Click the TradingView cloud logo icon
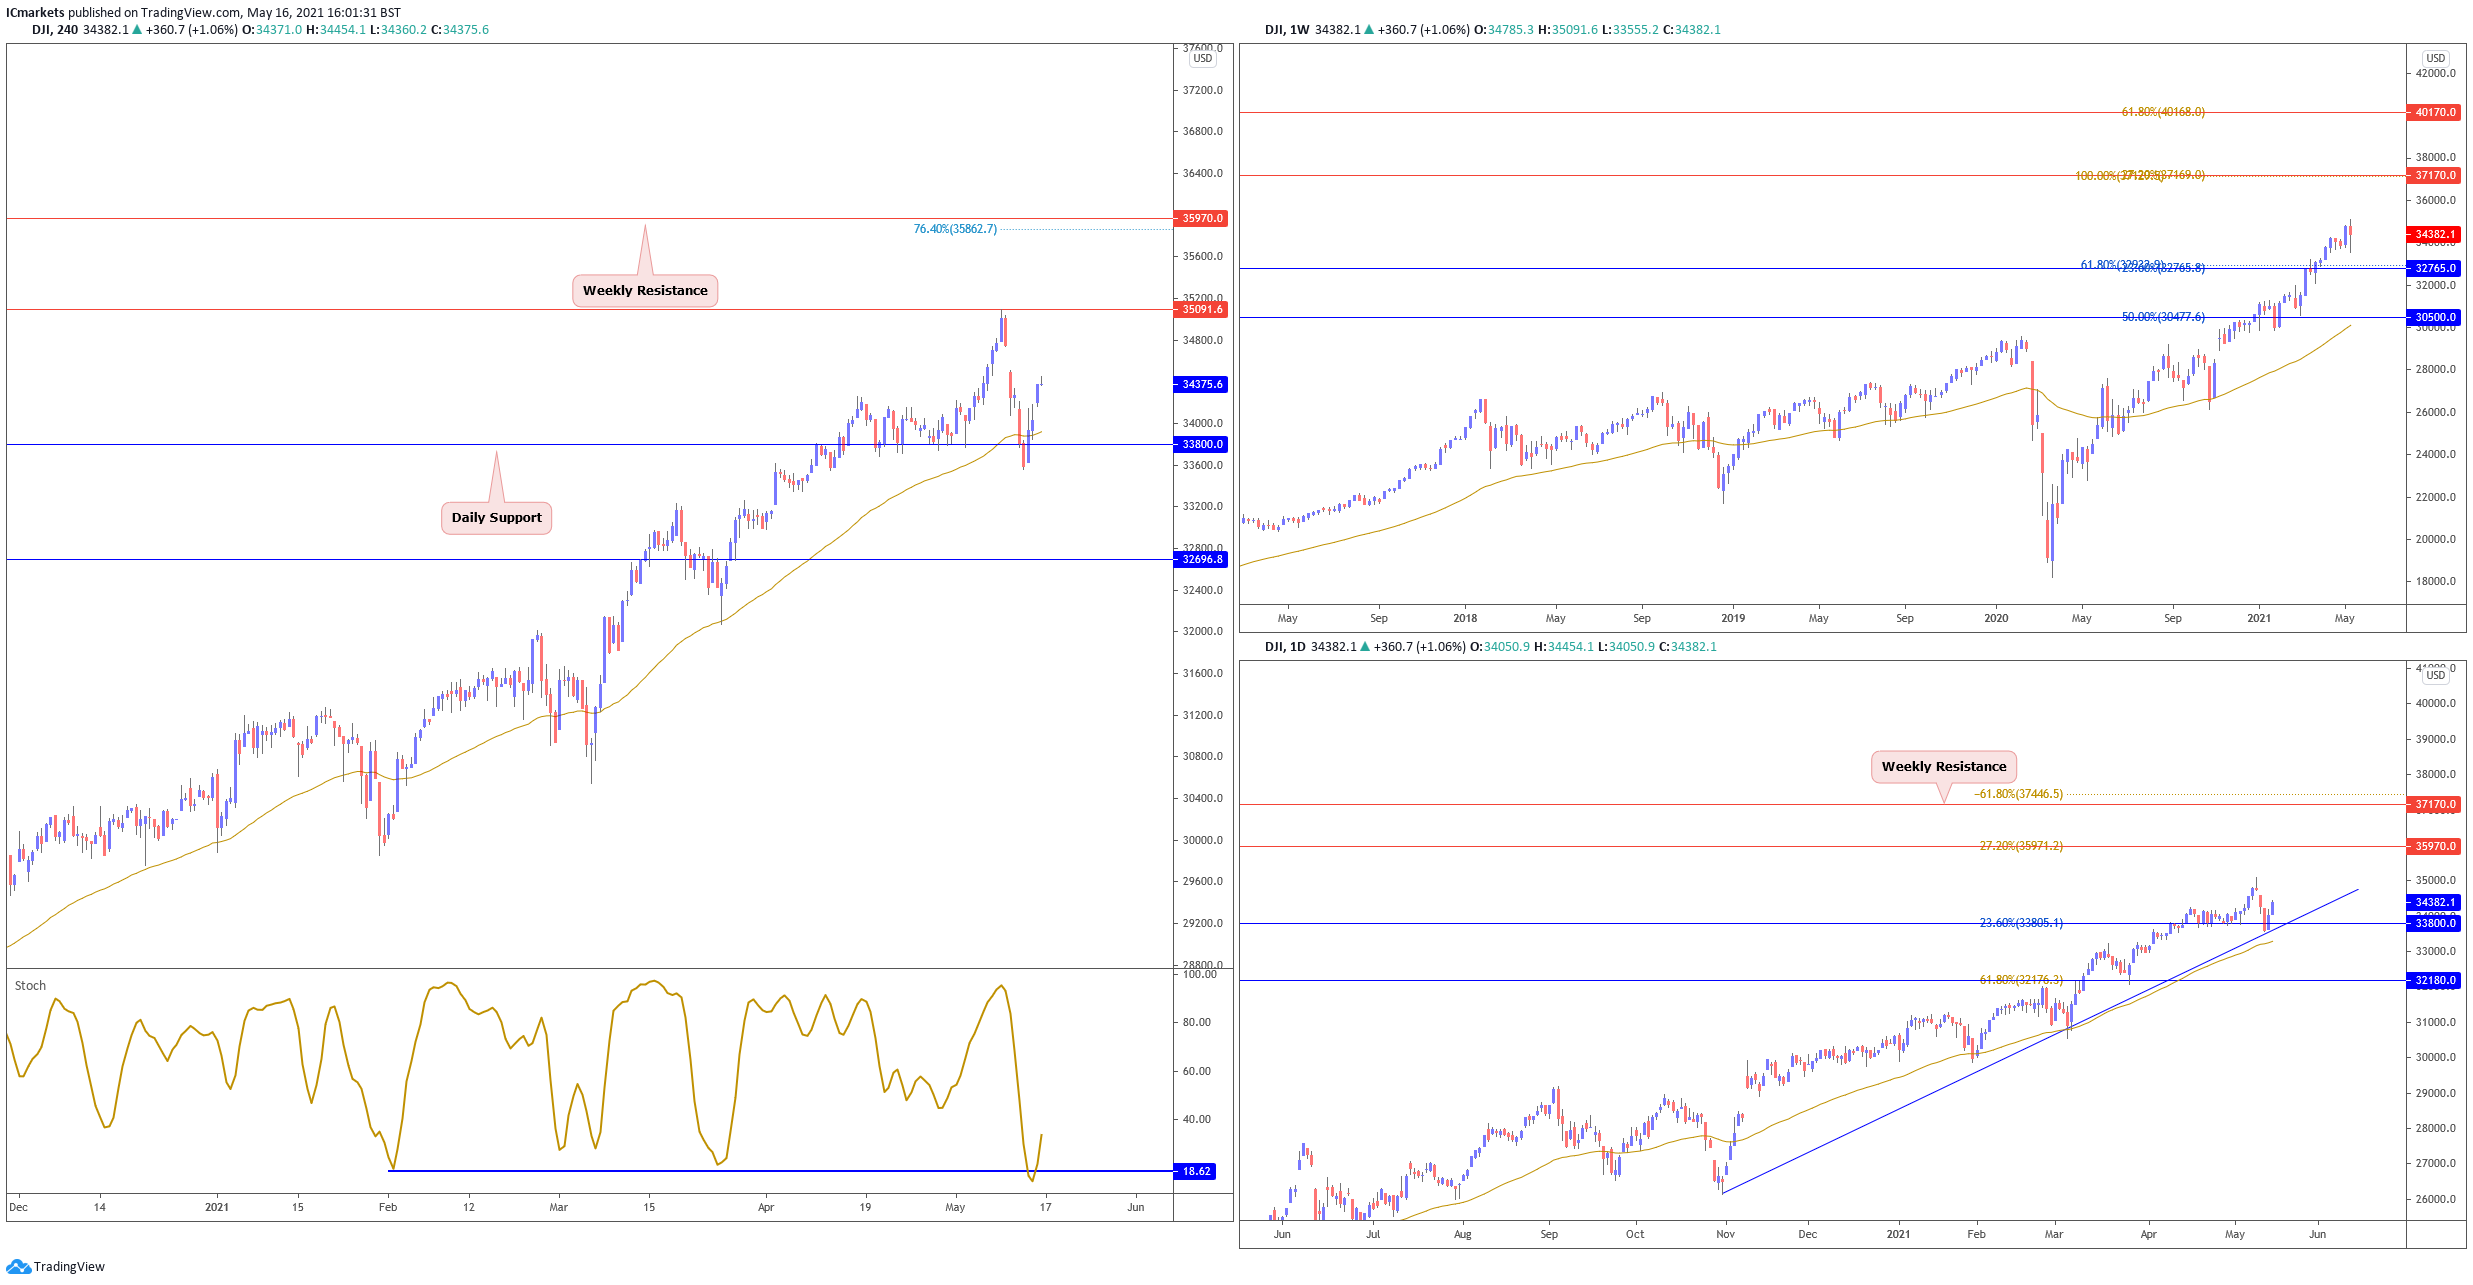This screenshot has width=2473, height=1285. [18, 1267]
